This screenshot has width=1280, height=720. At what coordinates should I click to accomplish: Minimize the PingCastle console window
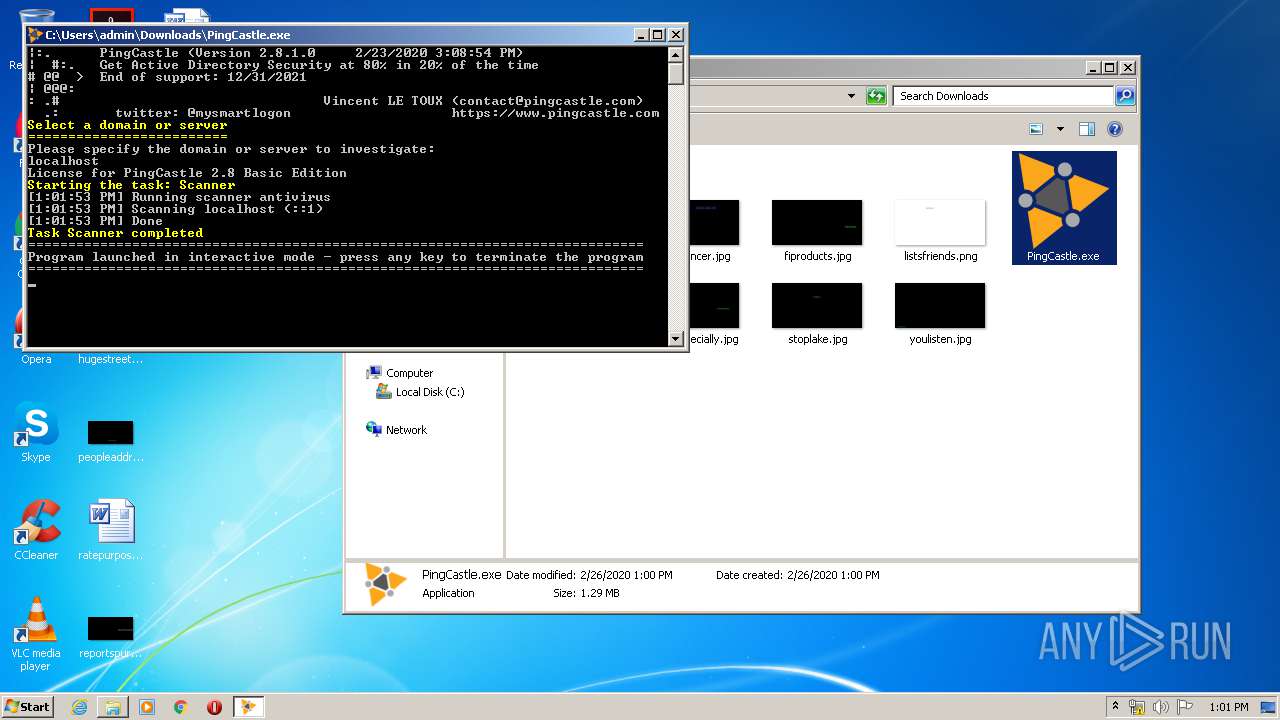[x=641, y=35]
